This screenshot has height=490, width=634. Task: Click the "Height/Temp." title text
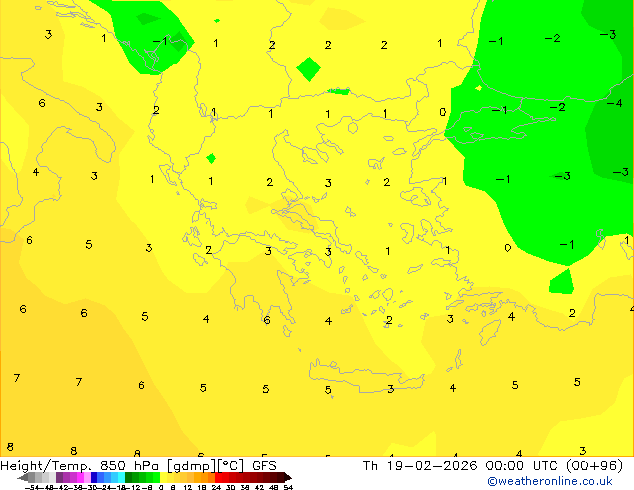pos(46,466)
